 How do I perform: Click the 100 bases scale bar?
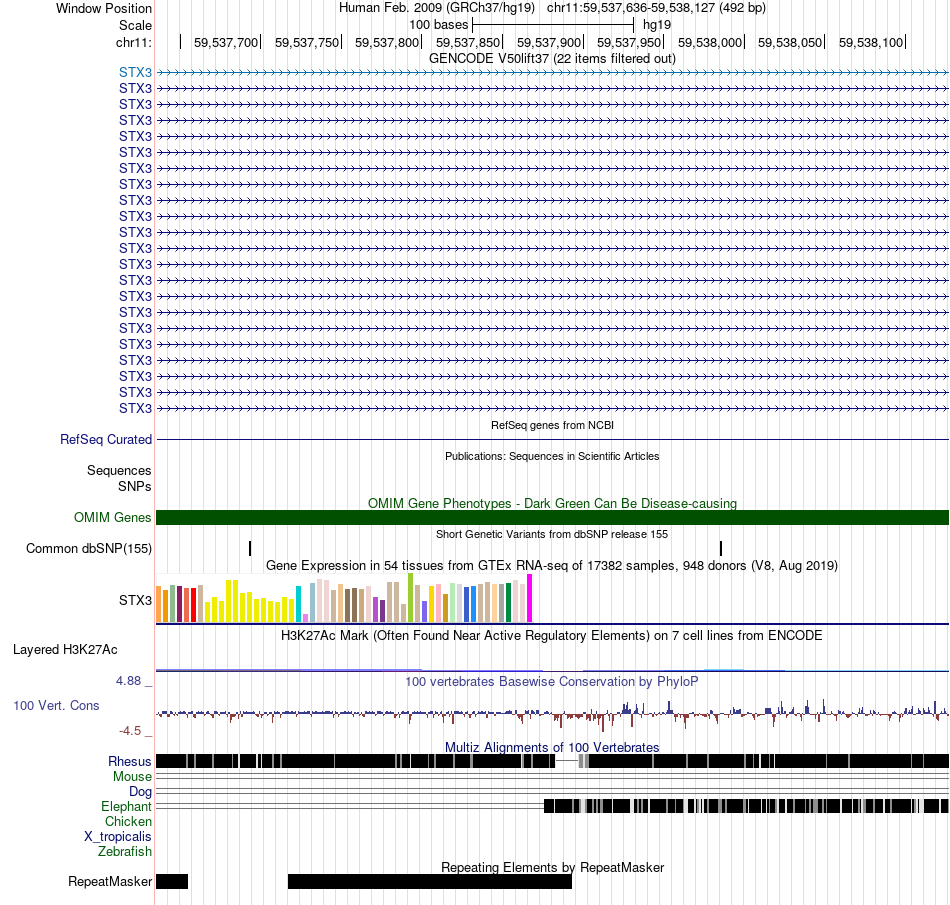[x=553, y=25]
